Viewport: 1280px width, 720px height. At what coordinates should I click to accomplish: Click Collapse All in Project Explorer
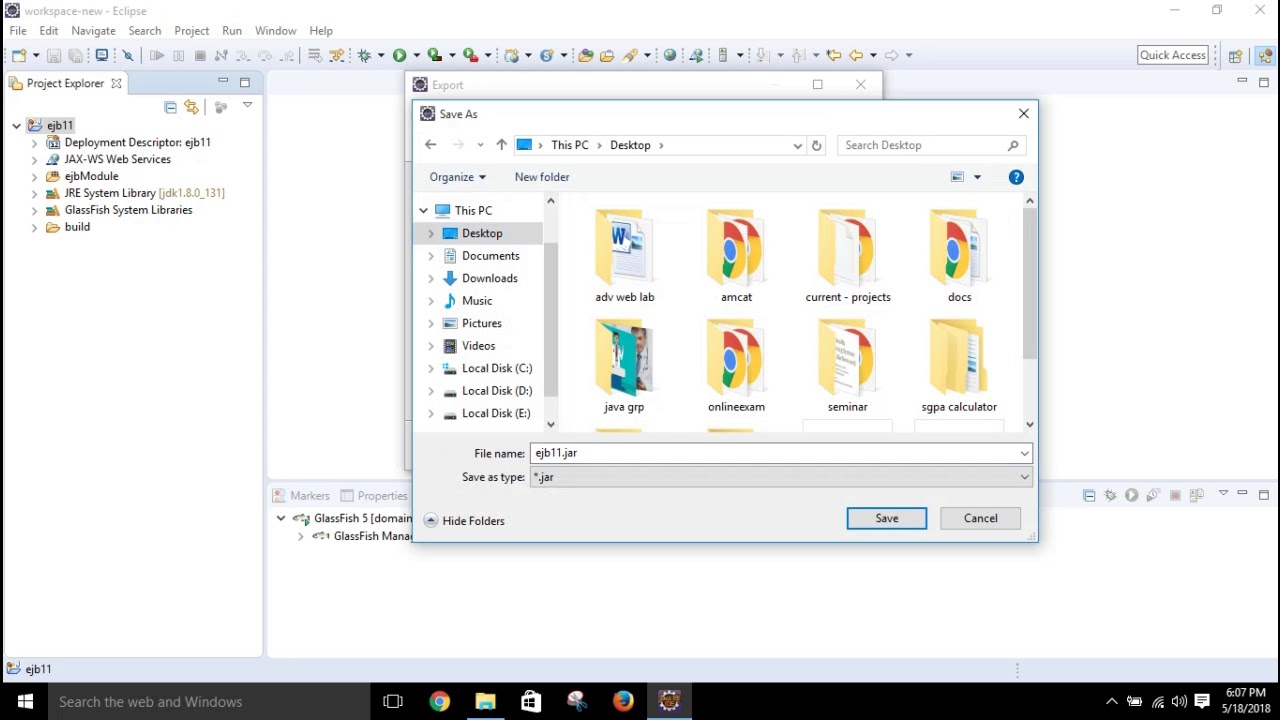pyautogui.click(x=170, y=107)
